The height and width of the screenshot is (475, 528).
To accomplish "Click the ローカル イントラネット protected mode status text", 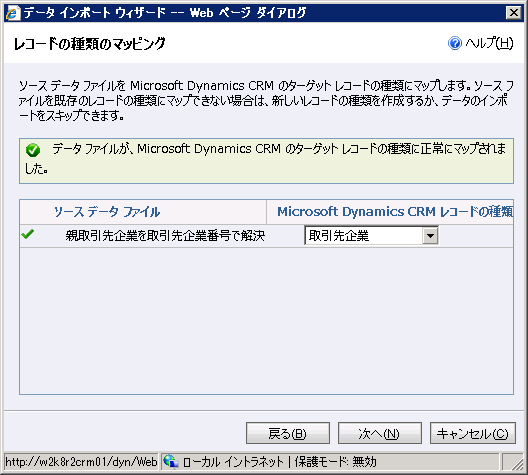I will 279,462.
